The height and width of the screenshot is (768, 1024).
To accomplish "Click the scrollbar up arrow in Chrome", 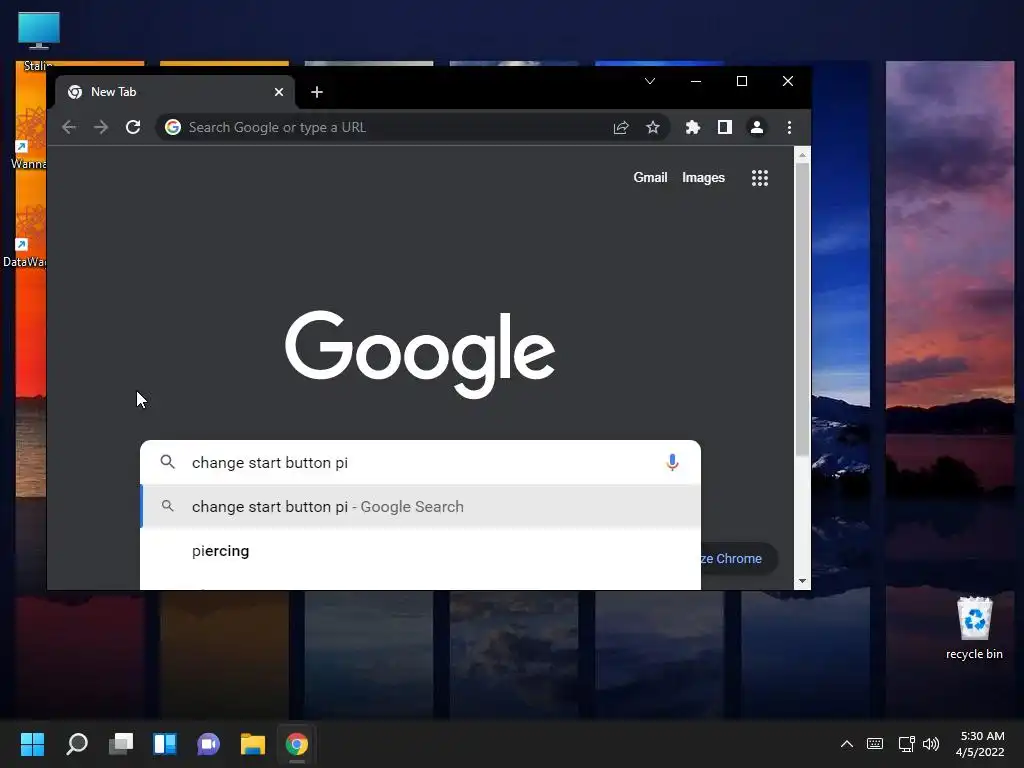I will click(802, 155).
